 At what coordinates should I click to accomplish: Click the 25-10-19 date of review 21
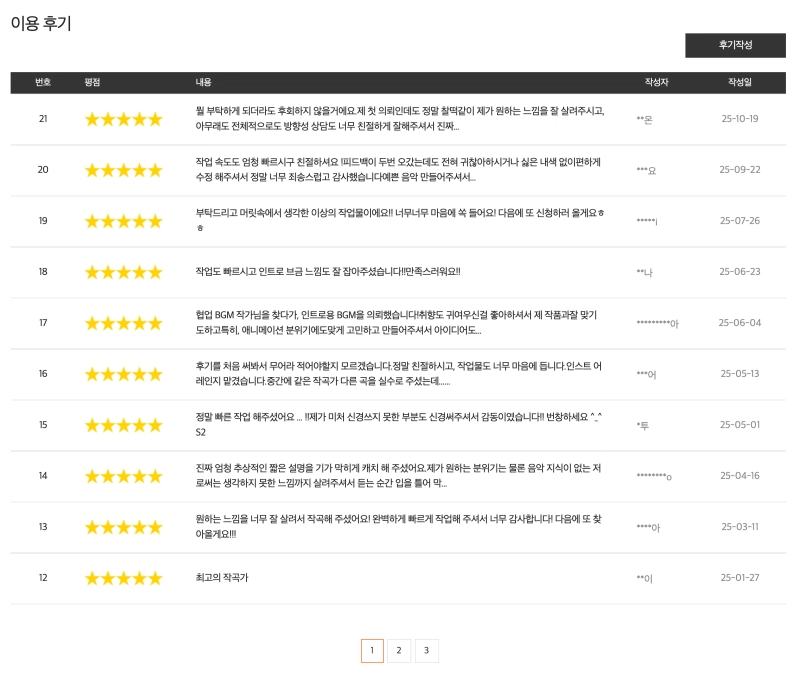(740, 119)
